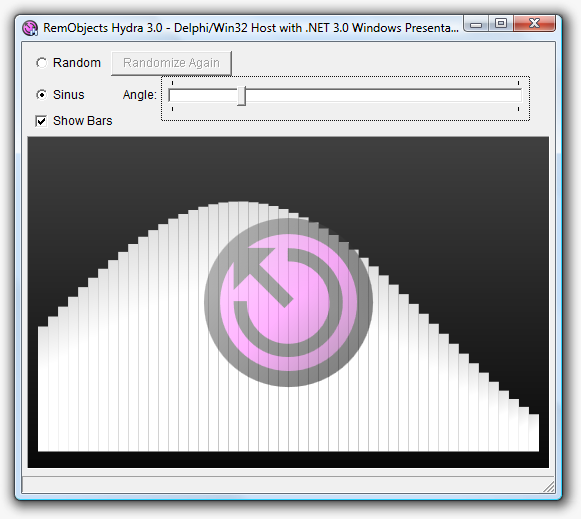Maximize the Hydra window
This screenshot has width=581, height=519.
point(501,24)
